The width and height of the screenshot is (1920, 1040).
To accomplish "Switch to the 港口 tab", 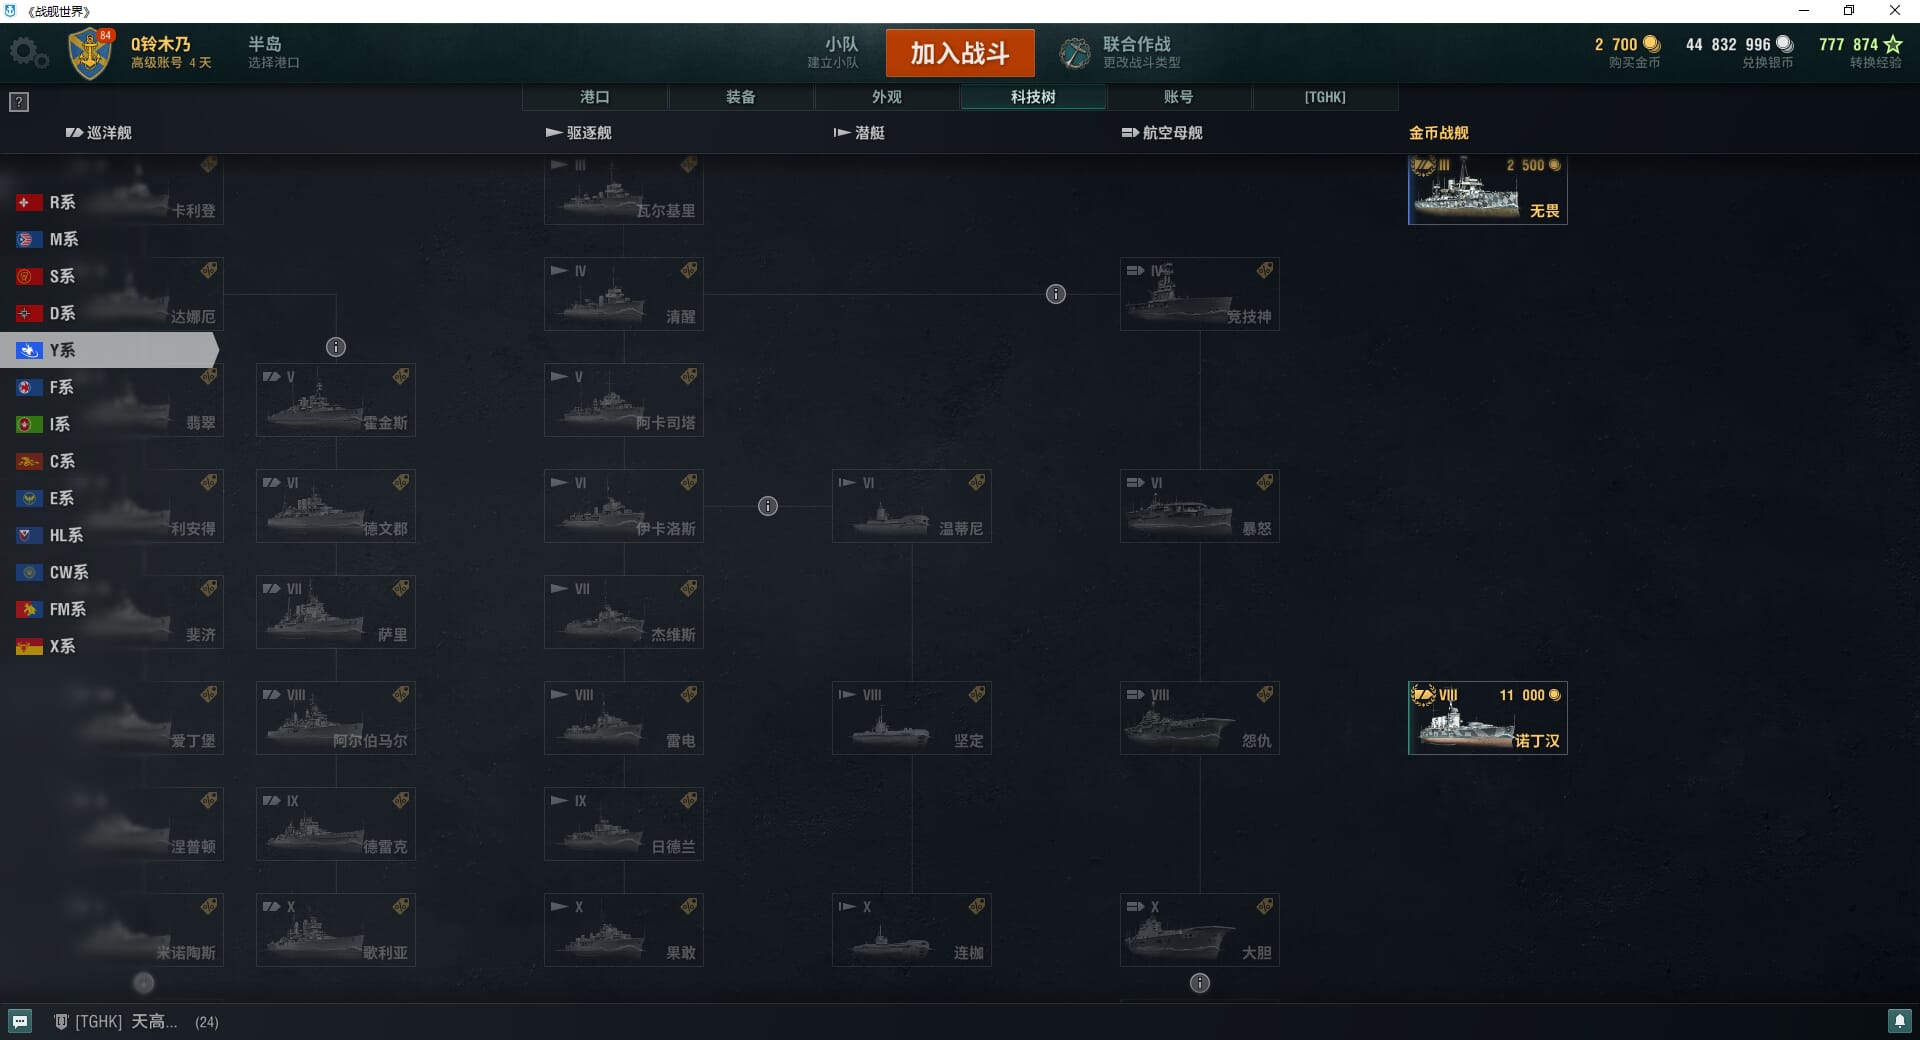I will pos(595,97).
